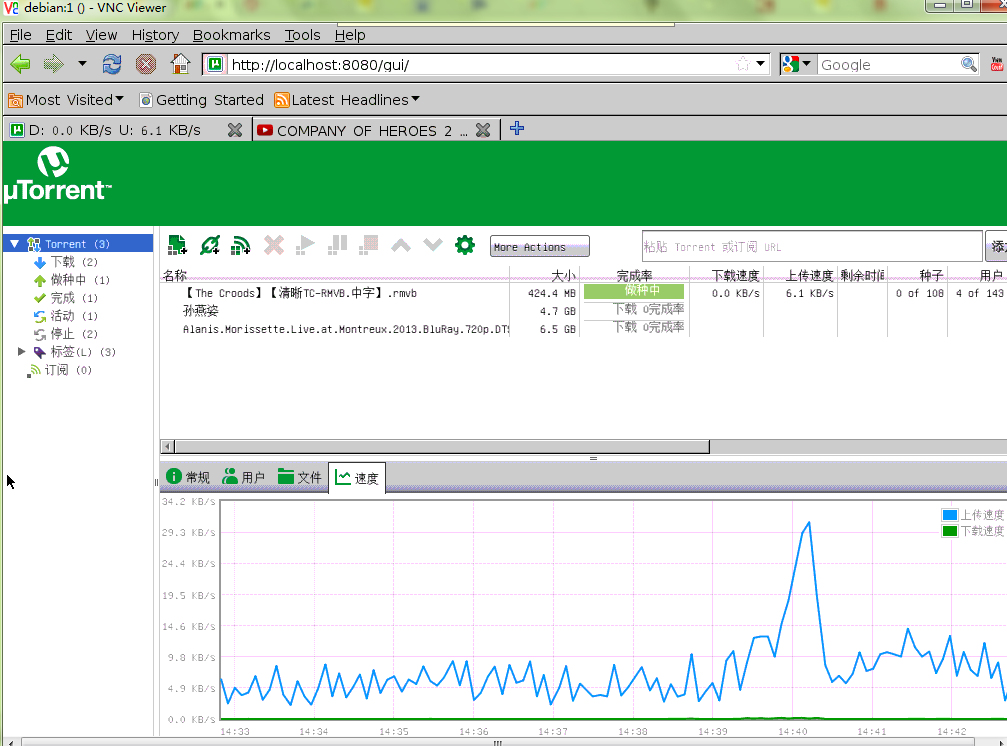Move torrent down the queue
1007x746 pixels.
click(x=433, y=245)
